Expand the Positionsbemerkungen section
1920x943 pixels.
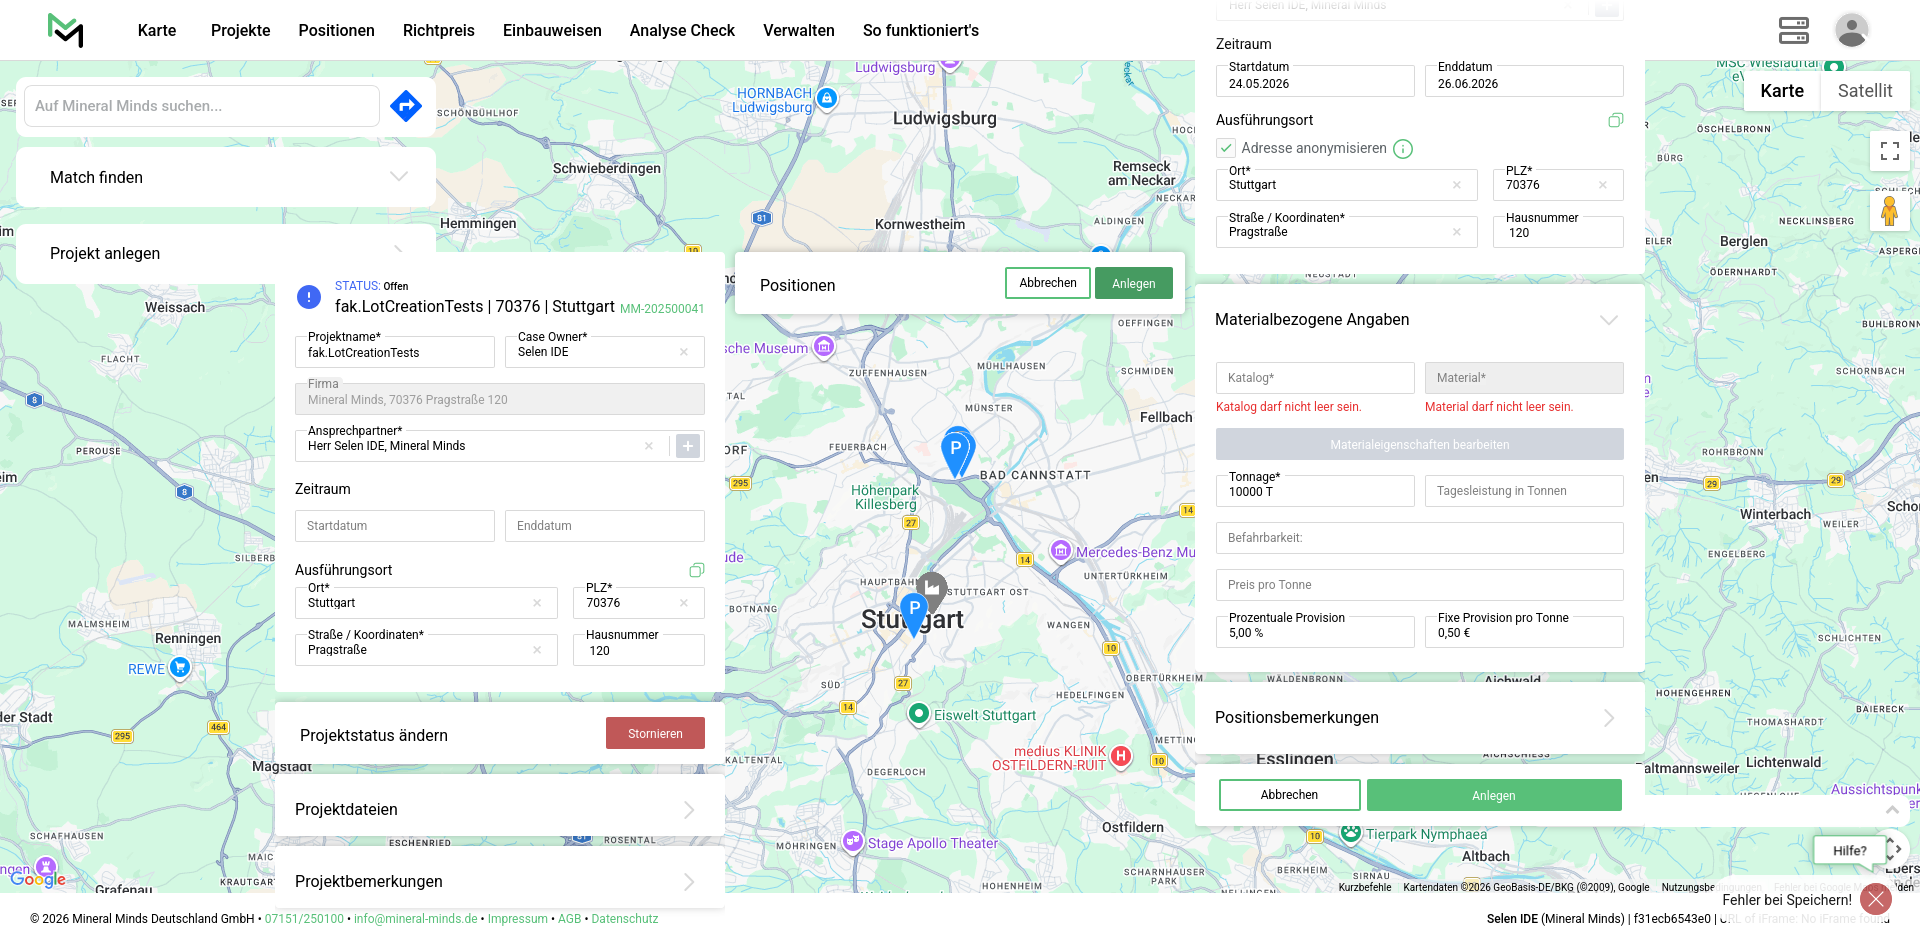coord(1608,718)
